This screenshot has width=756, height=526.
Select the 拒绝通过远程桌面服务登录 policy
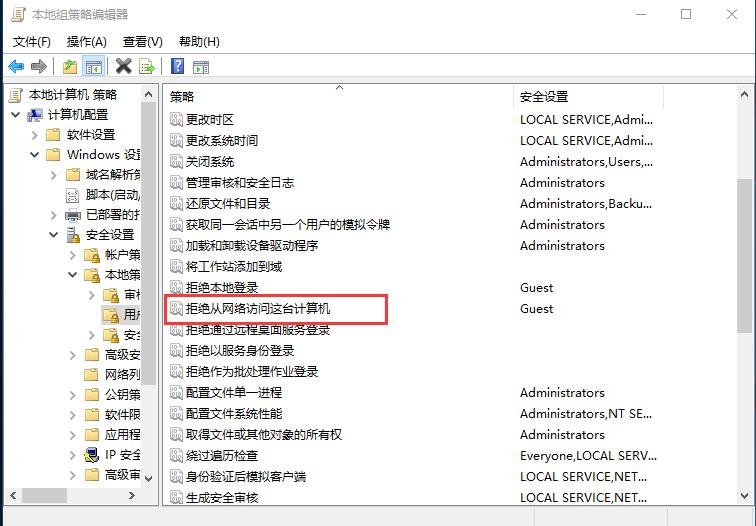tap(258, 330)
